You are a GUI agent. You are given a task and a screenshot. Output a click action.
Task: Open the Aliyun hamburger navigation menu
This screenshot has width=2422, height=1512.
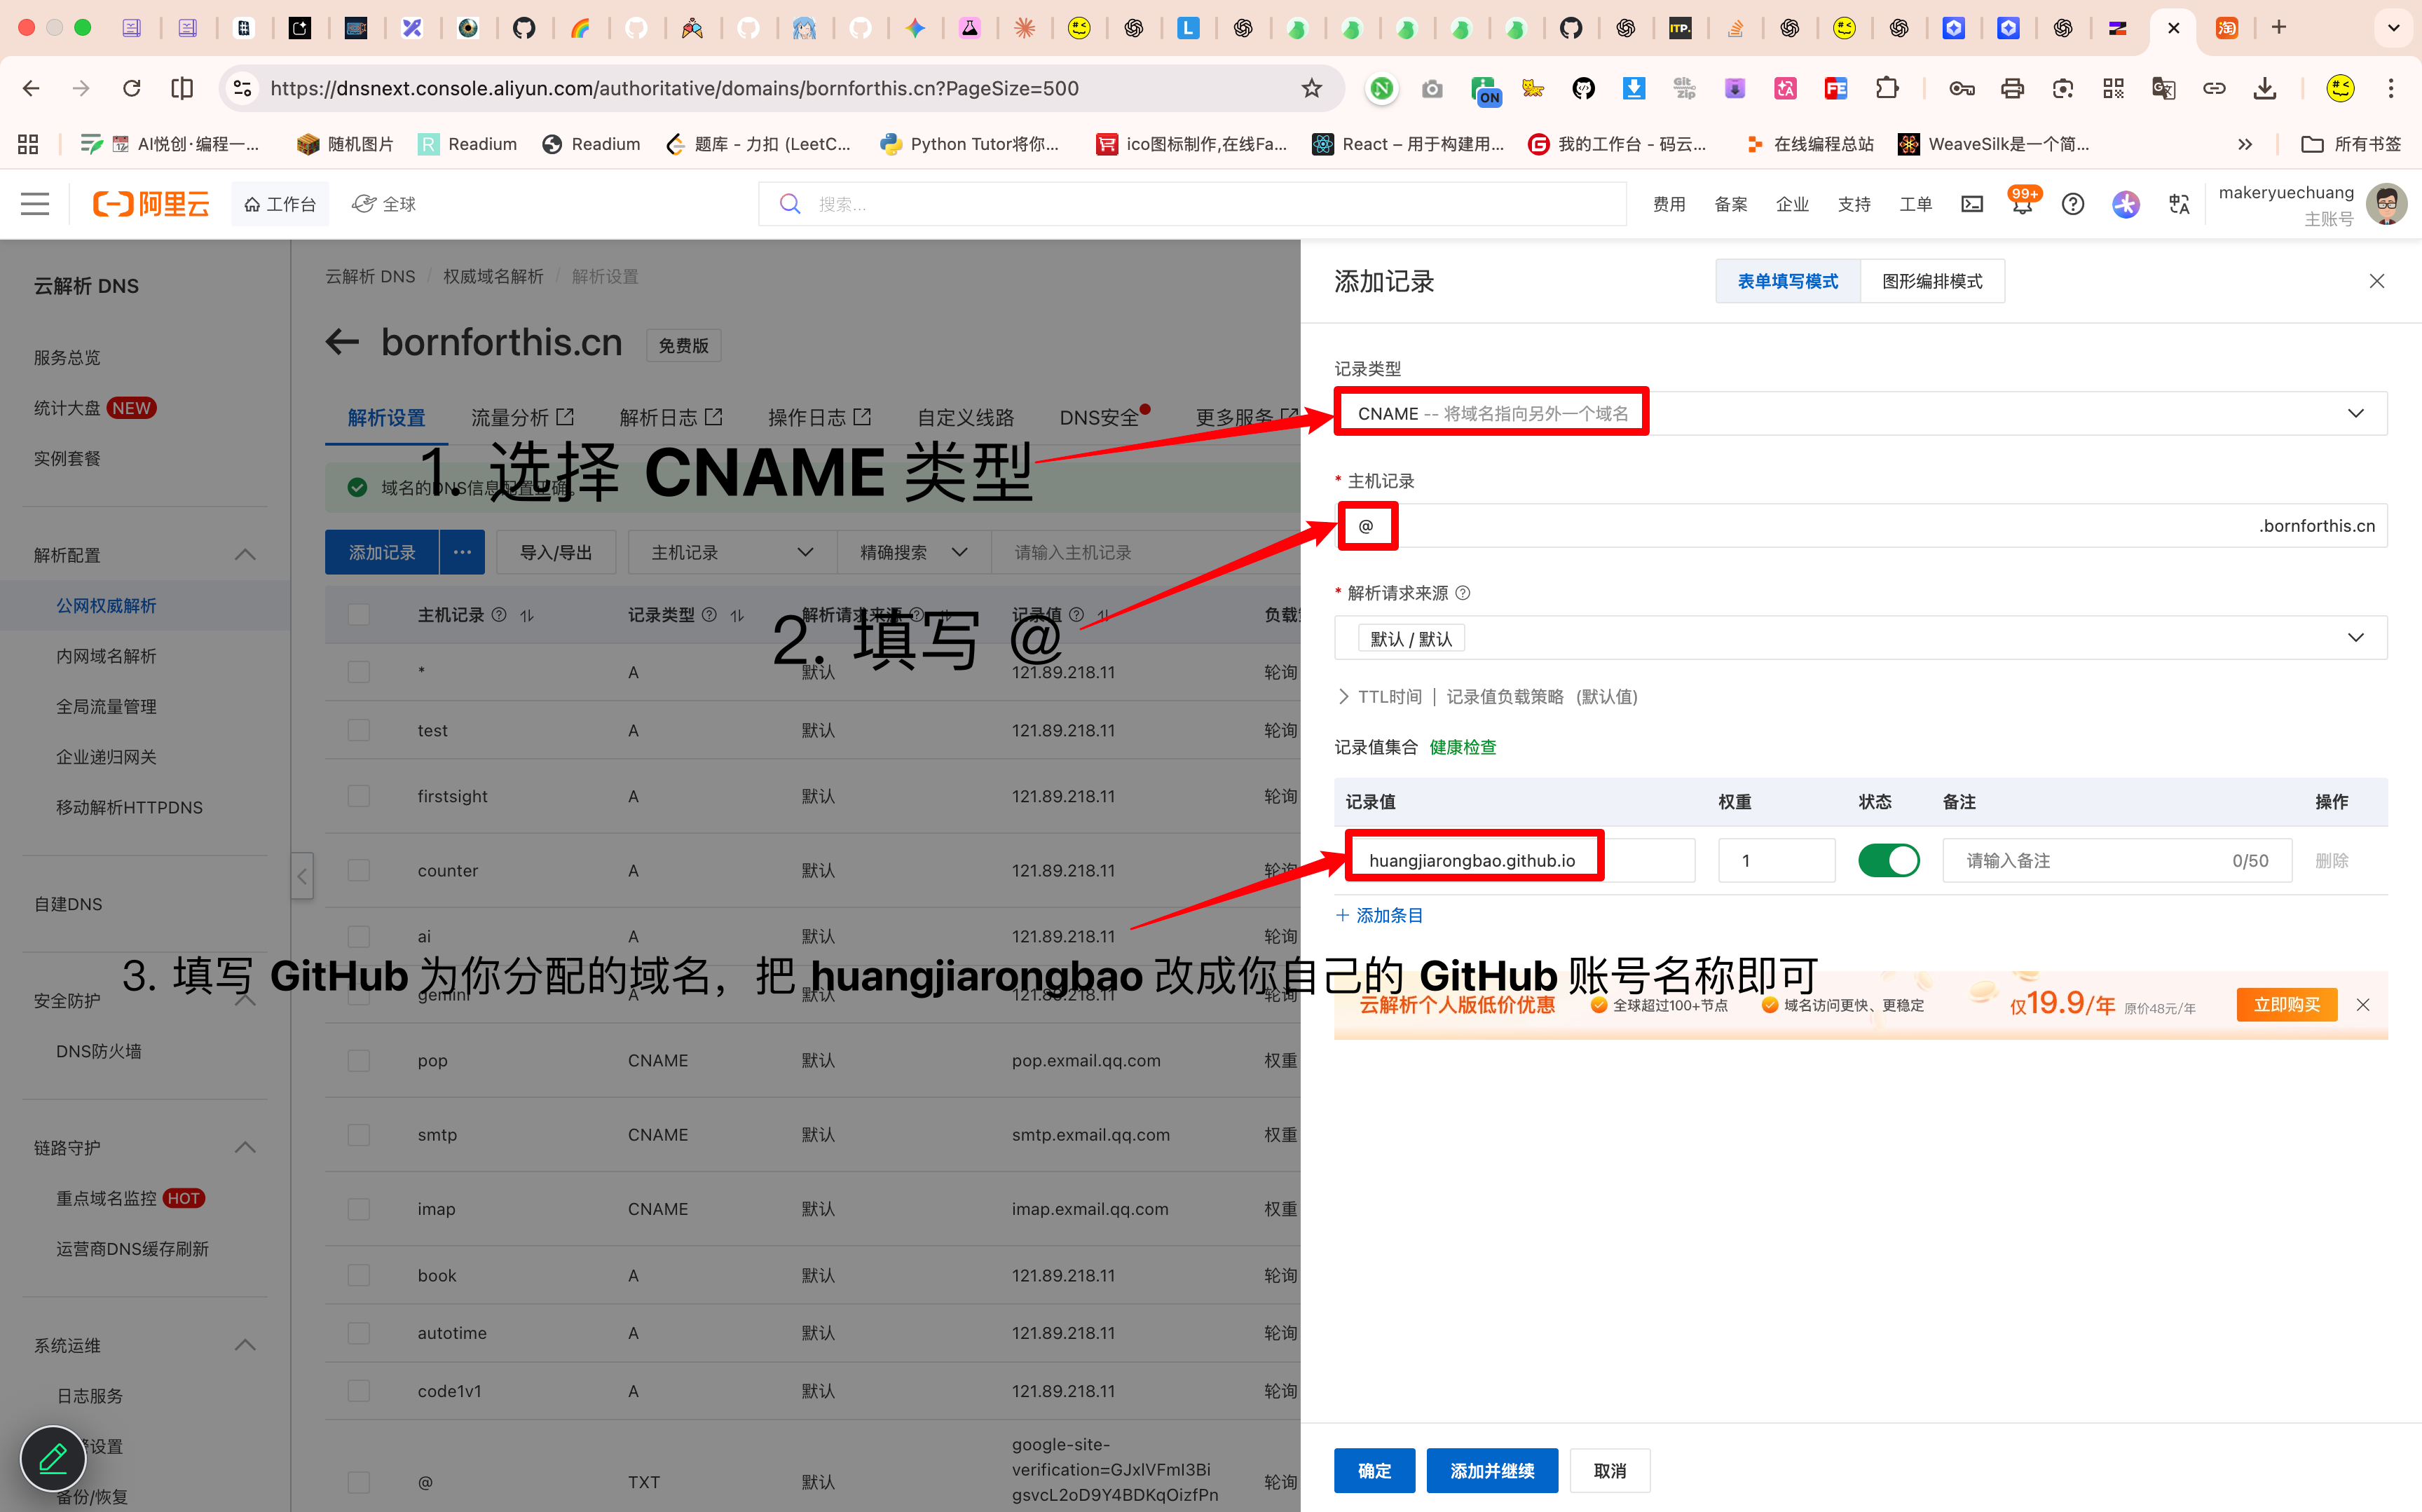35,204
